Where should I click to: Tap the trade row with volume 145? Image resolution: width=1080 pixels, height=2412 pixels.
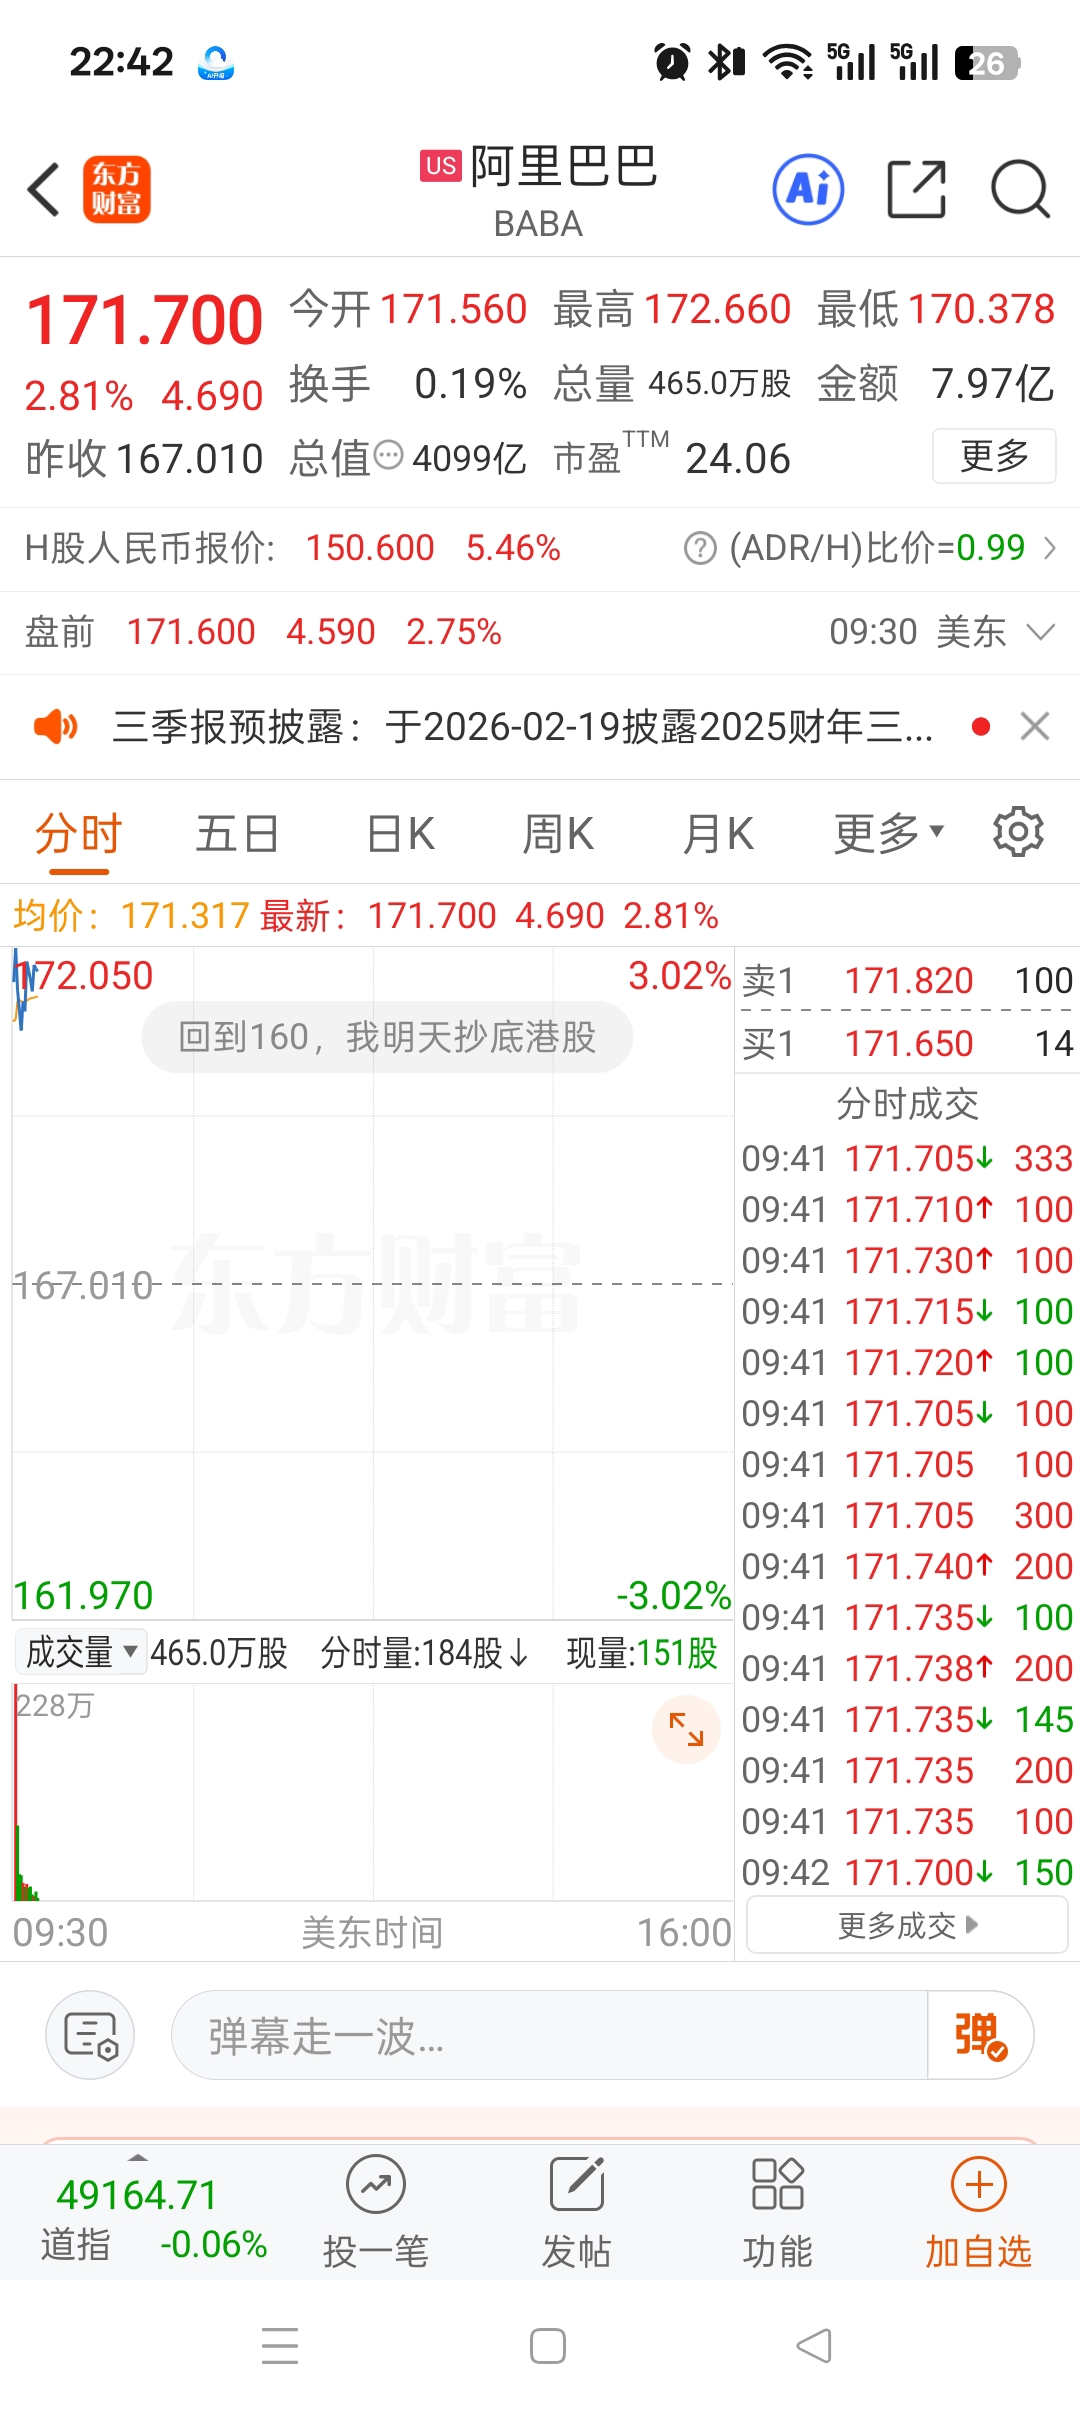coord(907,1719)
